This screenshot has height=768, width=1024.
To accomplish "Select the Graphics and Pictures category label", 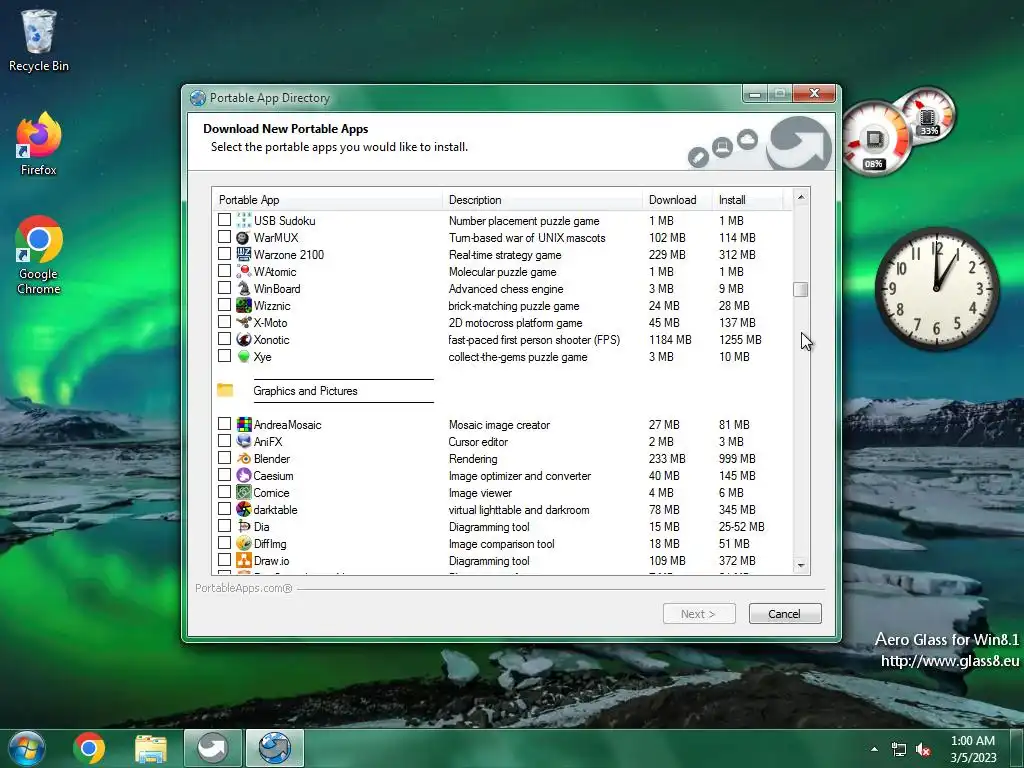I will [x=305, y=391].
